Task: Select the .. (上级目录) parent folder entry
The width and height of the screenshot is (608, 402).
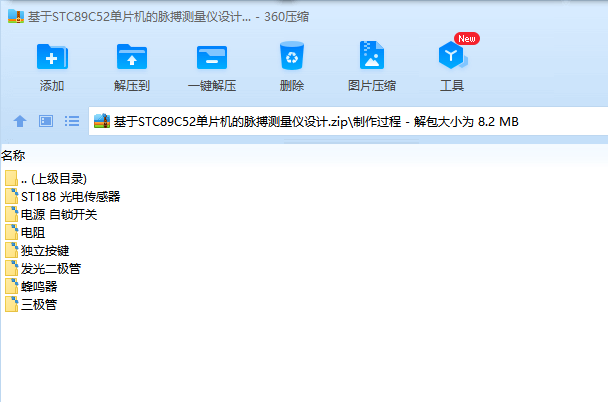Action: click(54, 179)
